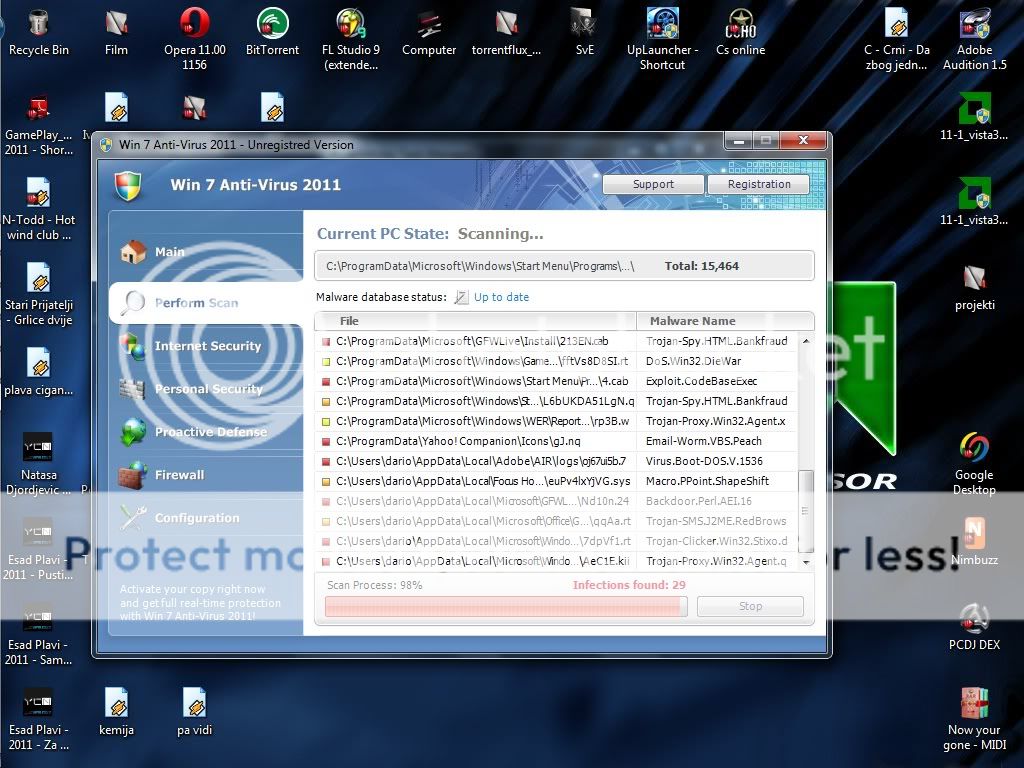The width and height of the screenshot is (1024, 768).
Task: Open Personal Security section
Action: pyautogui.click(x=206, y=389)
